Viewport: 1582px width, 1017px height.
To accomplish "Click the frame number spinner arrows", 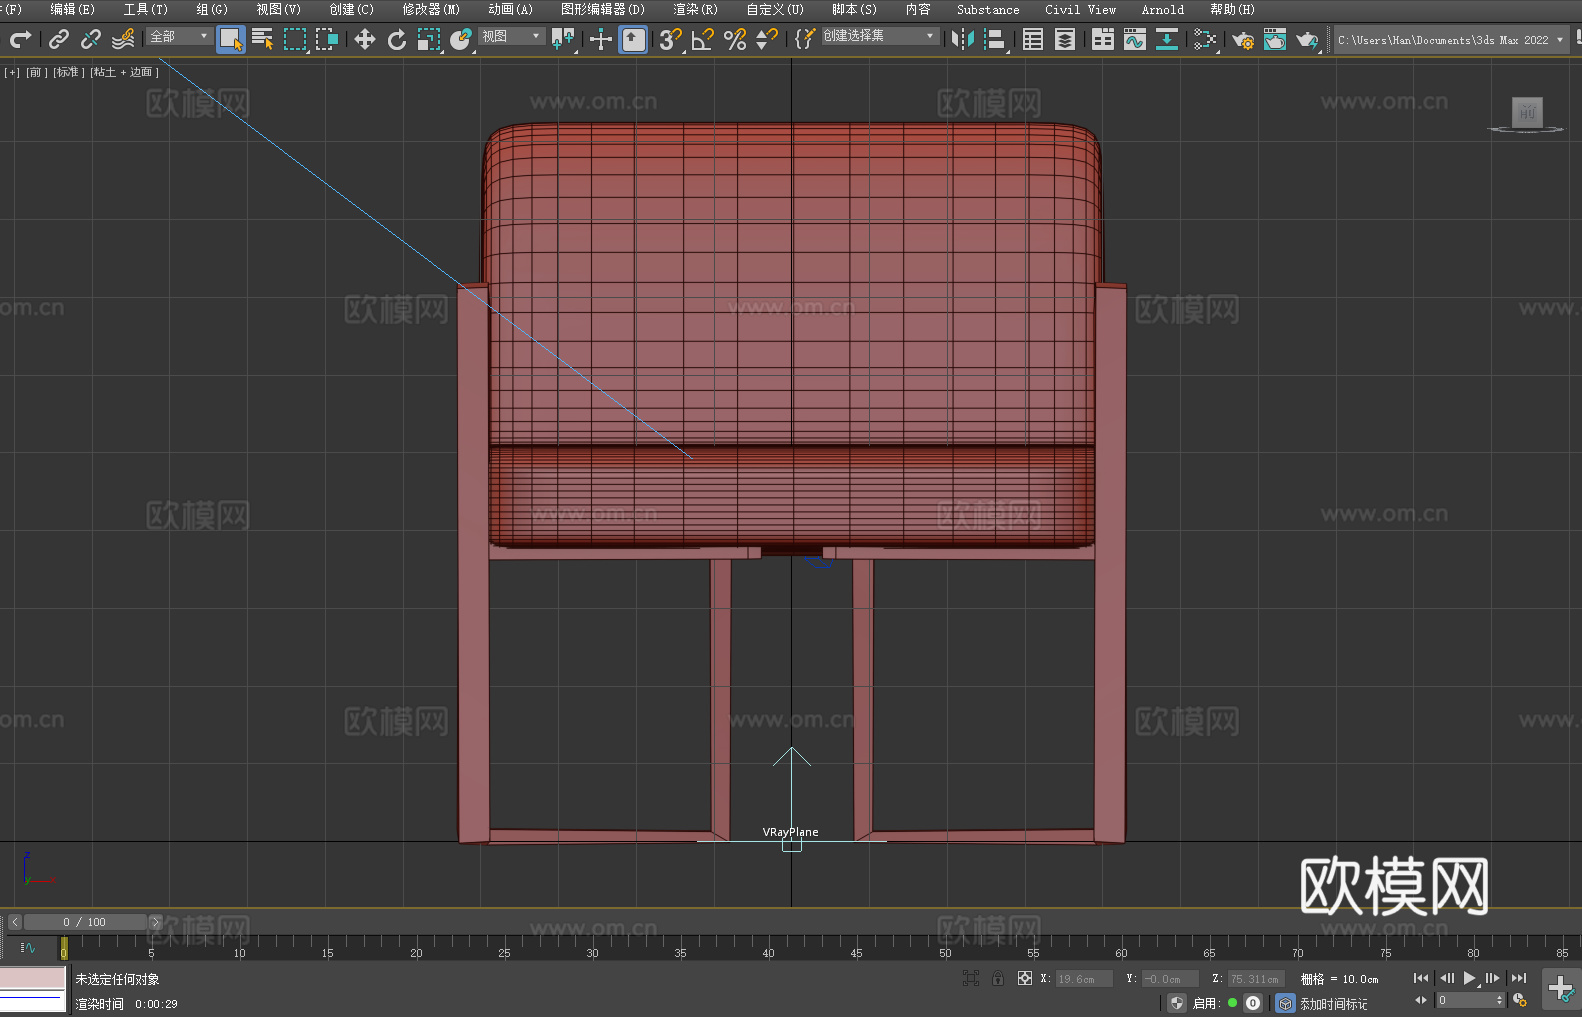I will pyautogui.click(x=1499, y=1000).
